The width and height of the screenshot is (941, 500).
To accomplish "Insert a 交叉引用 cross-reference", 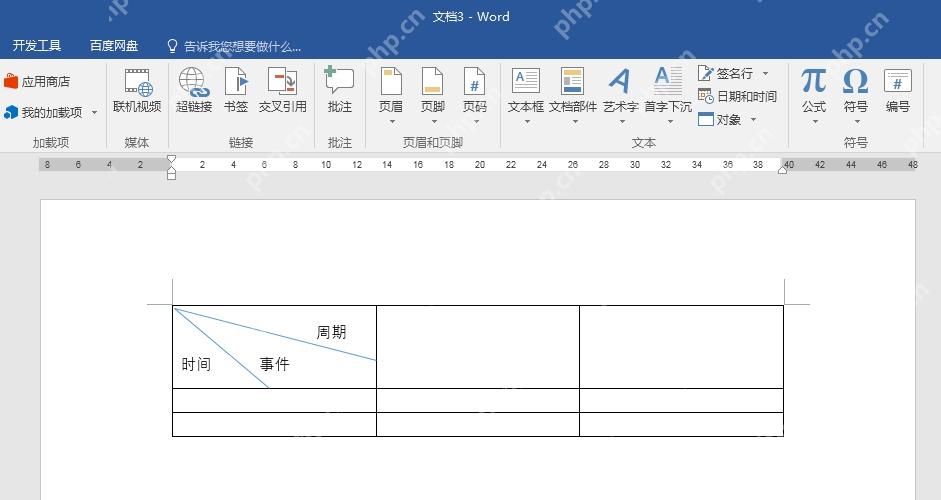I will coord(282,91).
